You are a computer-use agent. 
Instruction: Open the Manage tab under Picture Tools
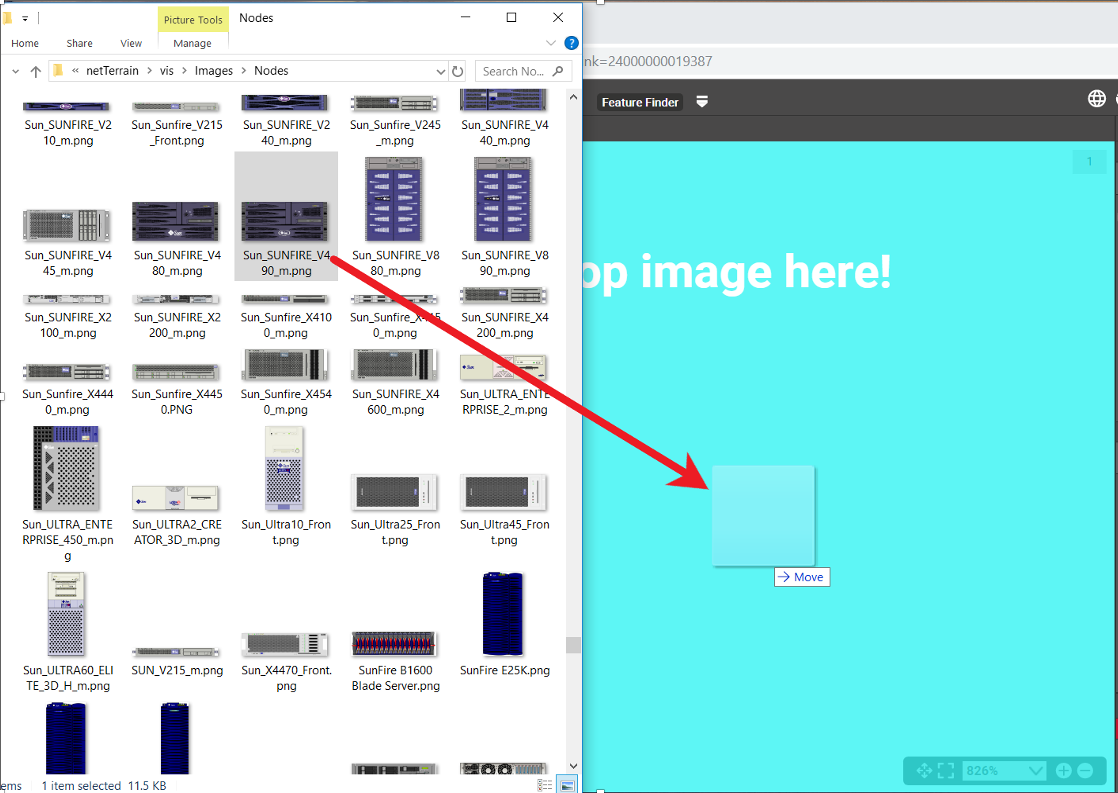pyautogui.click(x=192, y=43)
